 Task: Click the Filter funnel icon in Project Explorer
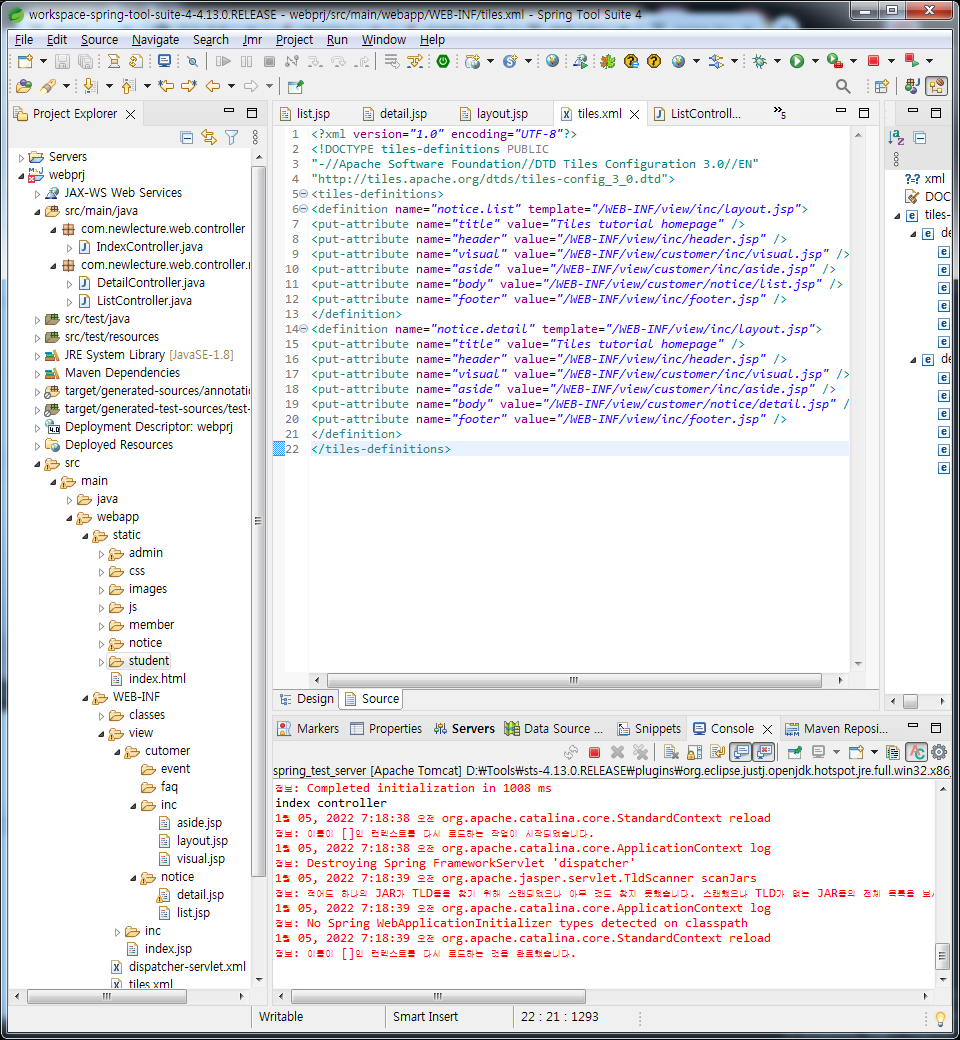coord(232,137)
